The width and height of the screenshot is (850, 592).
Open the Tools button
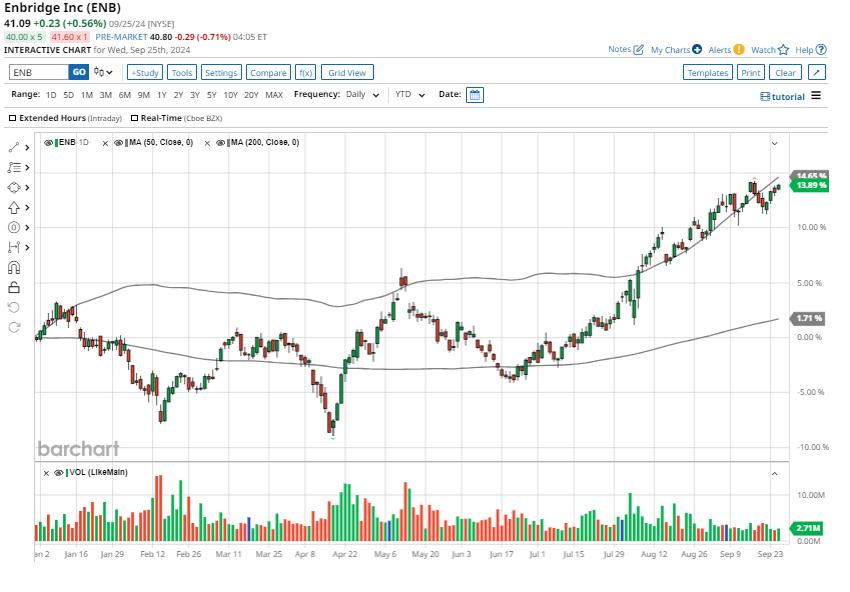coord(182,73)
